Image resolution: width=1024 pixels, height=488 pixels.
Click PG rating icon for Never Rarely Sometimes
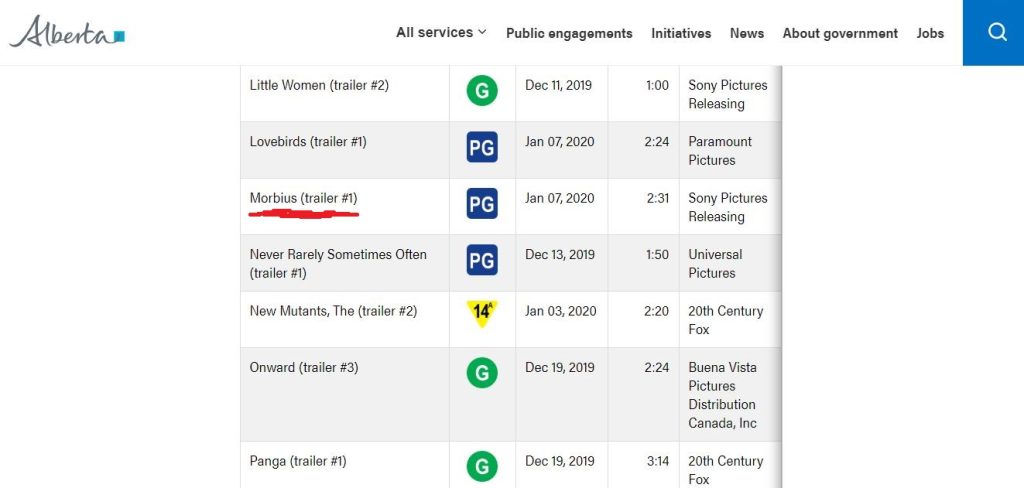click(482, 260)
